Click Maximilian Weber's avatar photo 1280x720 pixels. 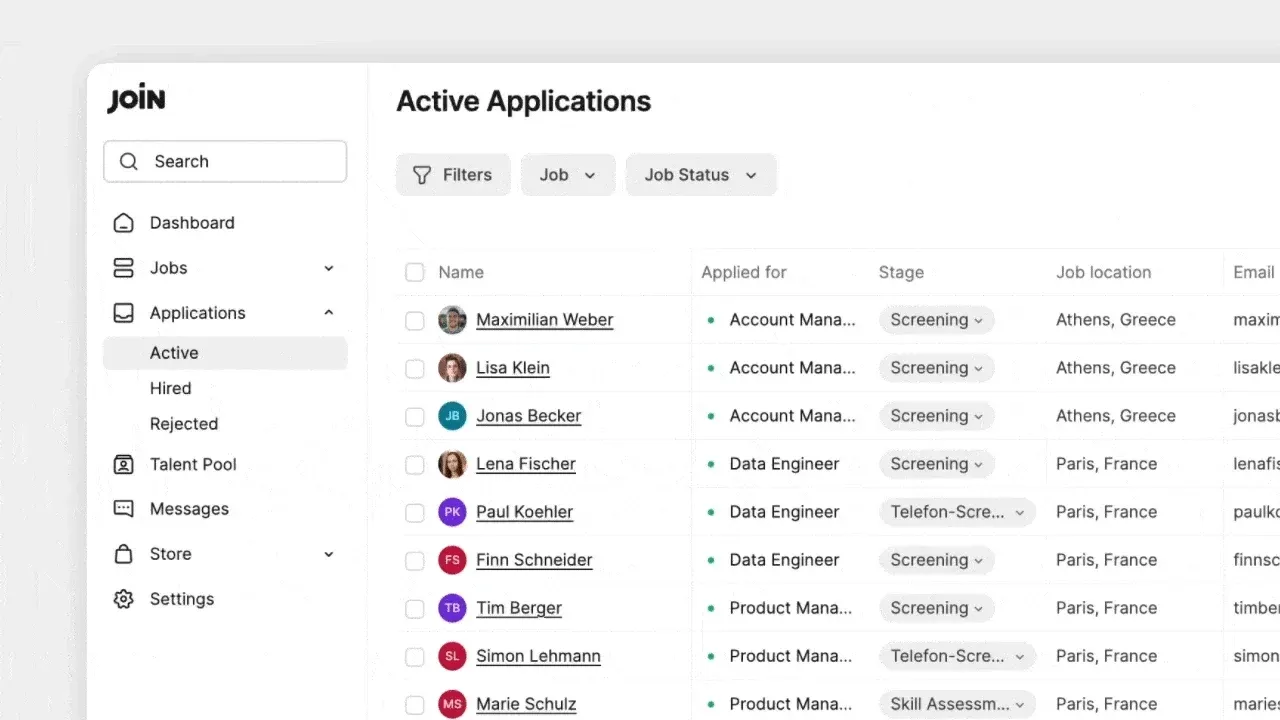click(452, 320)
